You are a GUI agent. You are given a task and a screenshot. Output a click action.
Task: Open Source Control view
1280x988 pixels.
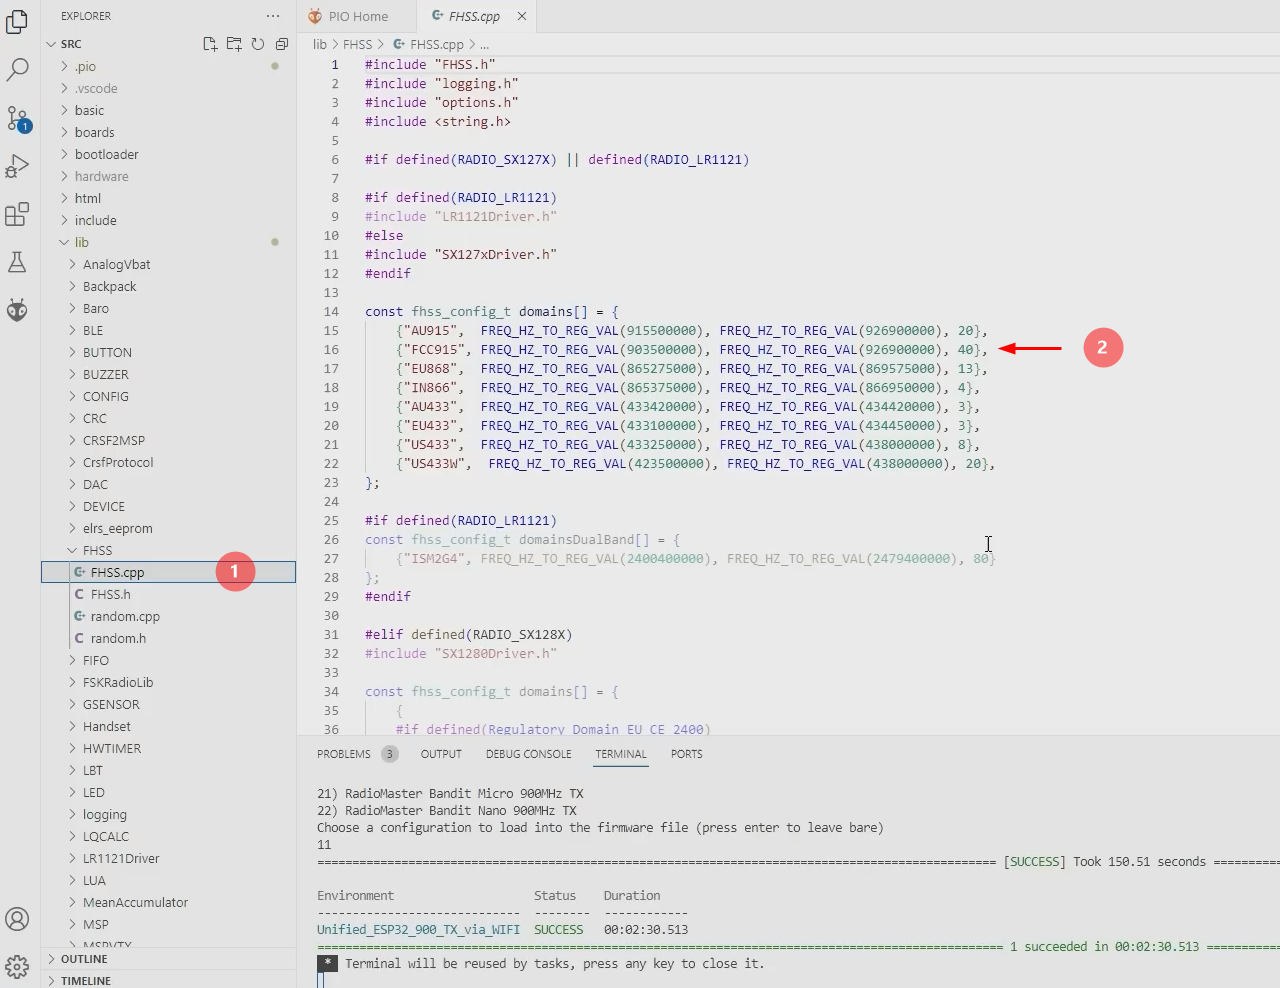(18, 119)
